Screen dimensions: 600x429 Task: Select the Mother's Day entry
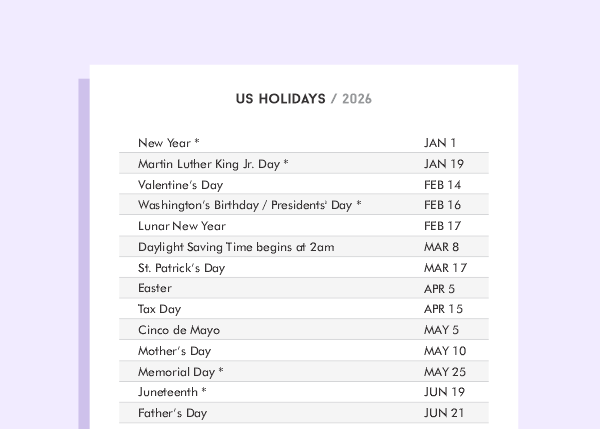[175, 351]
